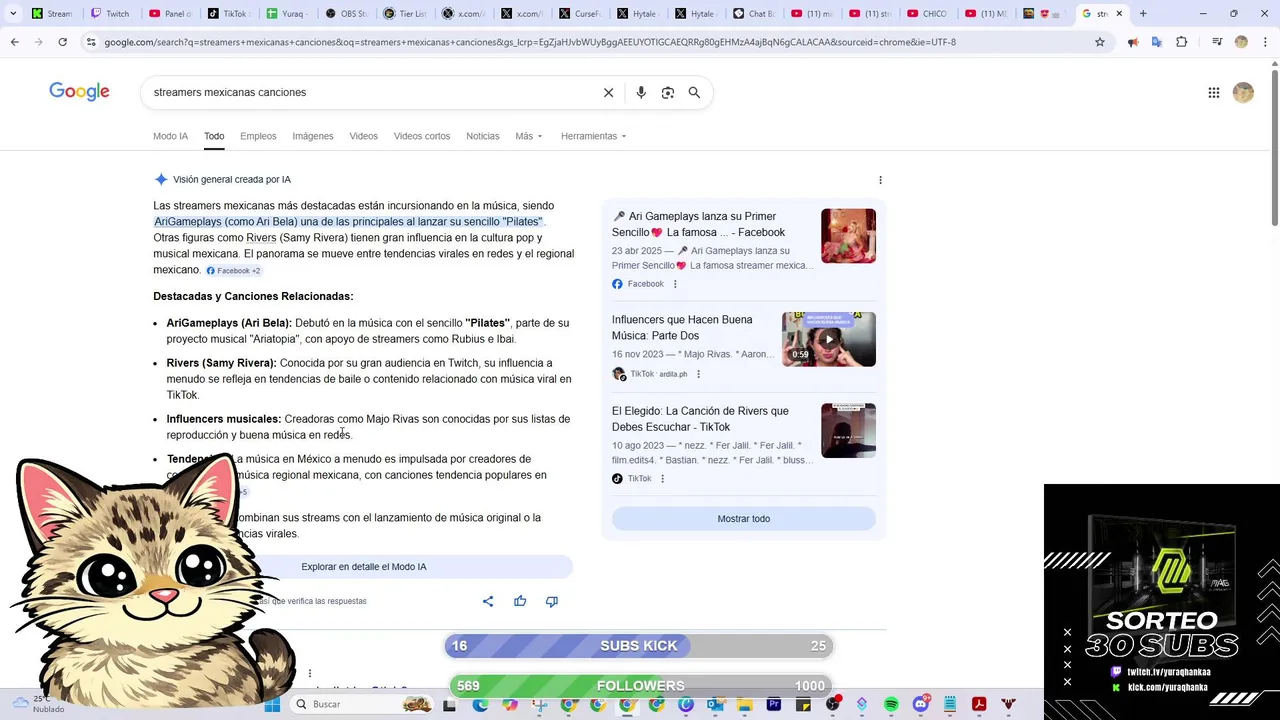Screen dimensions: 1280x720
Task: Switch to the Videos cortos tab
Action: tap(422, 136)
